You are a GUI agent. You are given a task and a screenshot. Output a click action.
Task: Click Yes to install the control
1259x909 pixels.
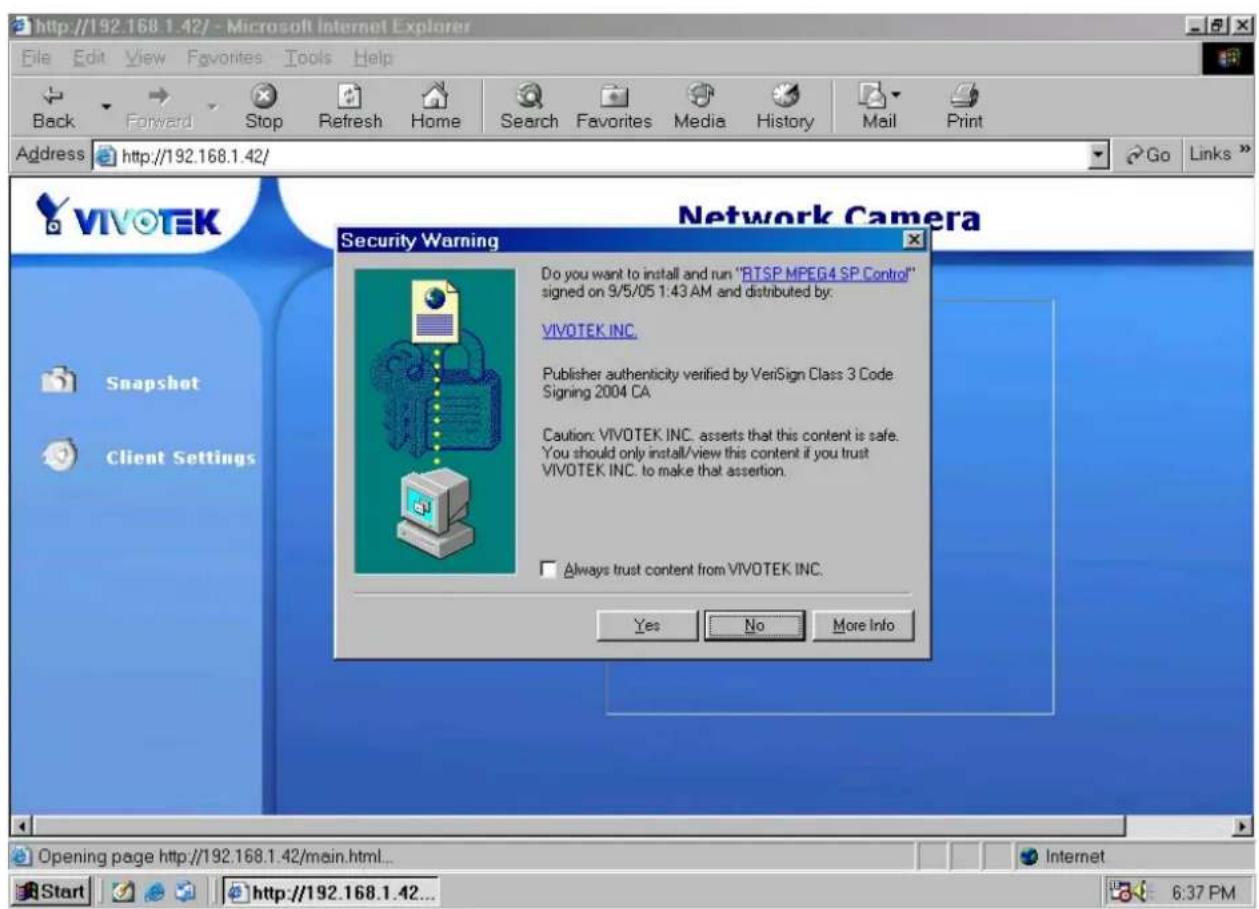pos(647,625)
